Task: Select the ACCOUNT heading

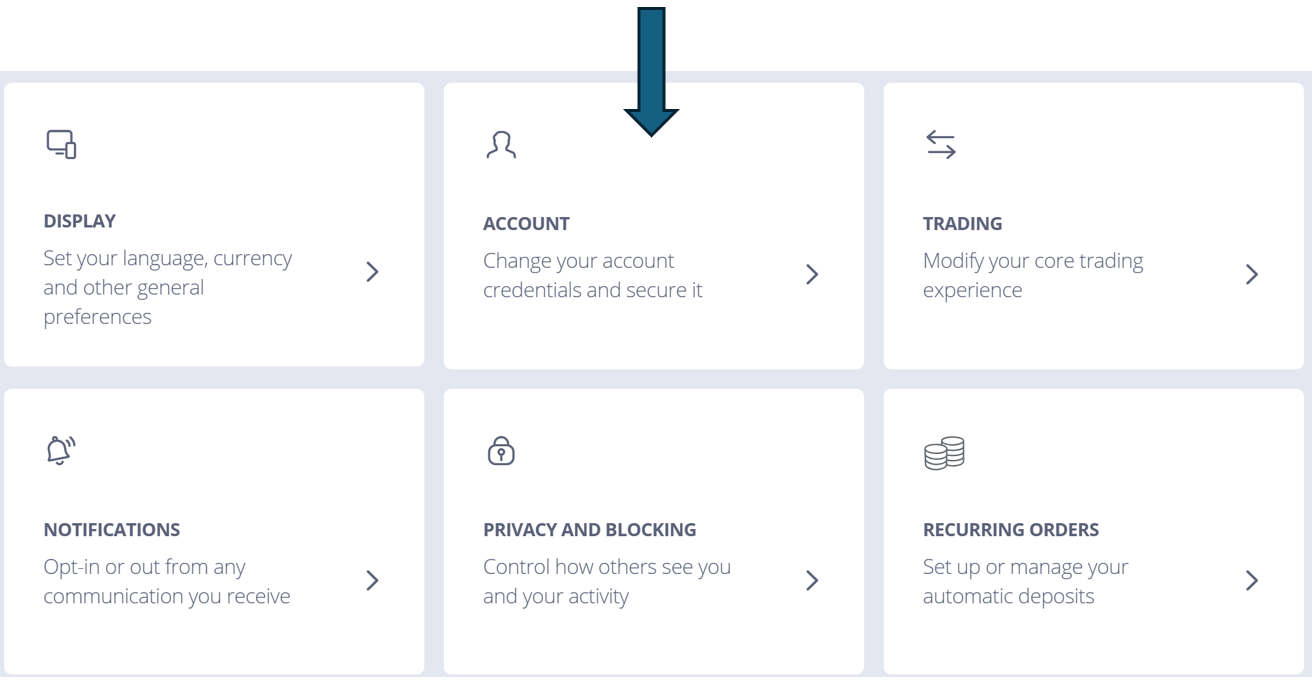Action: (526, 223)
